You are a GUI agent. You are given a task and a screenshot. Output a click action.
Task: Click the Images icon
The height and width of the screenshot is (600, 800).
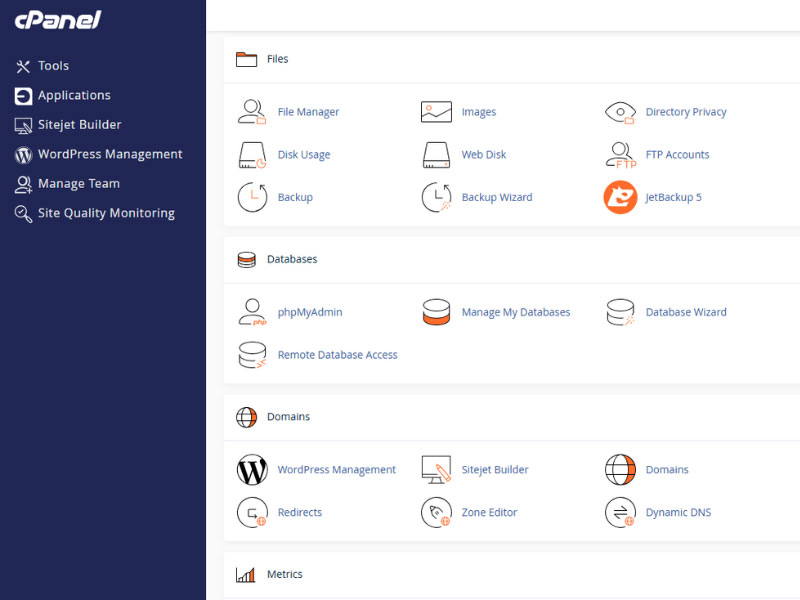(436, 112)
